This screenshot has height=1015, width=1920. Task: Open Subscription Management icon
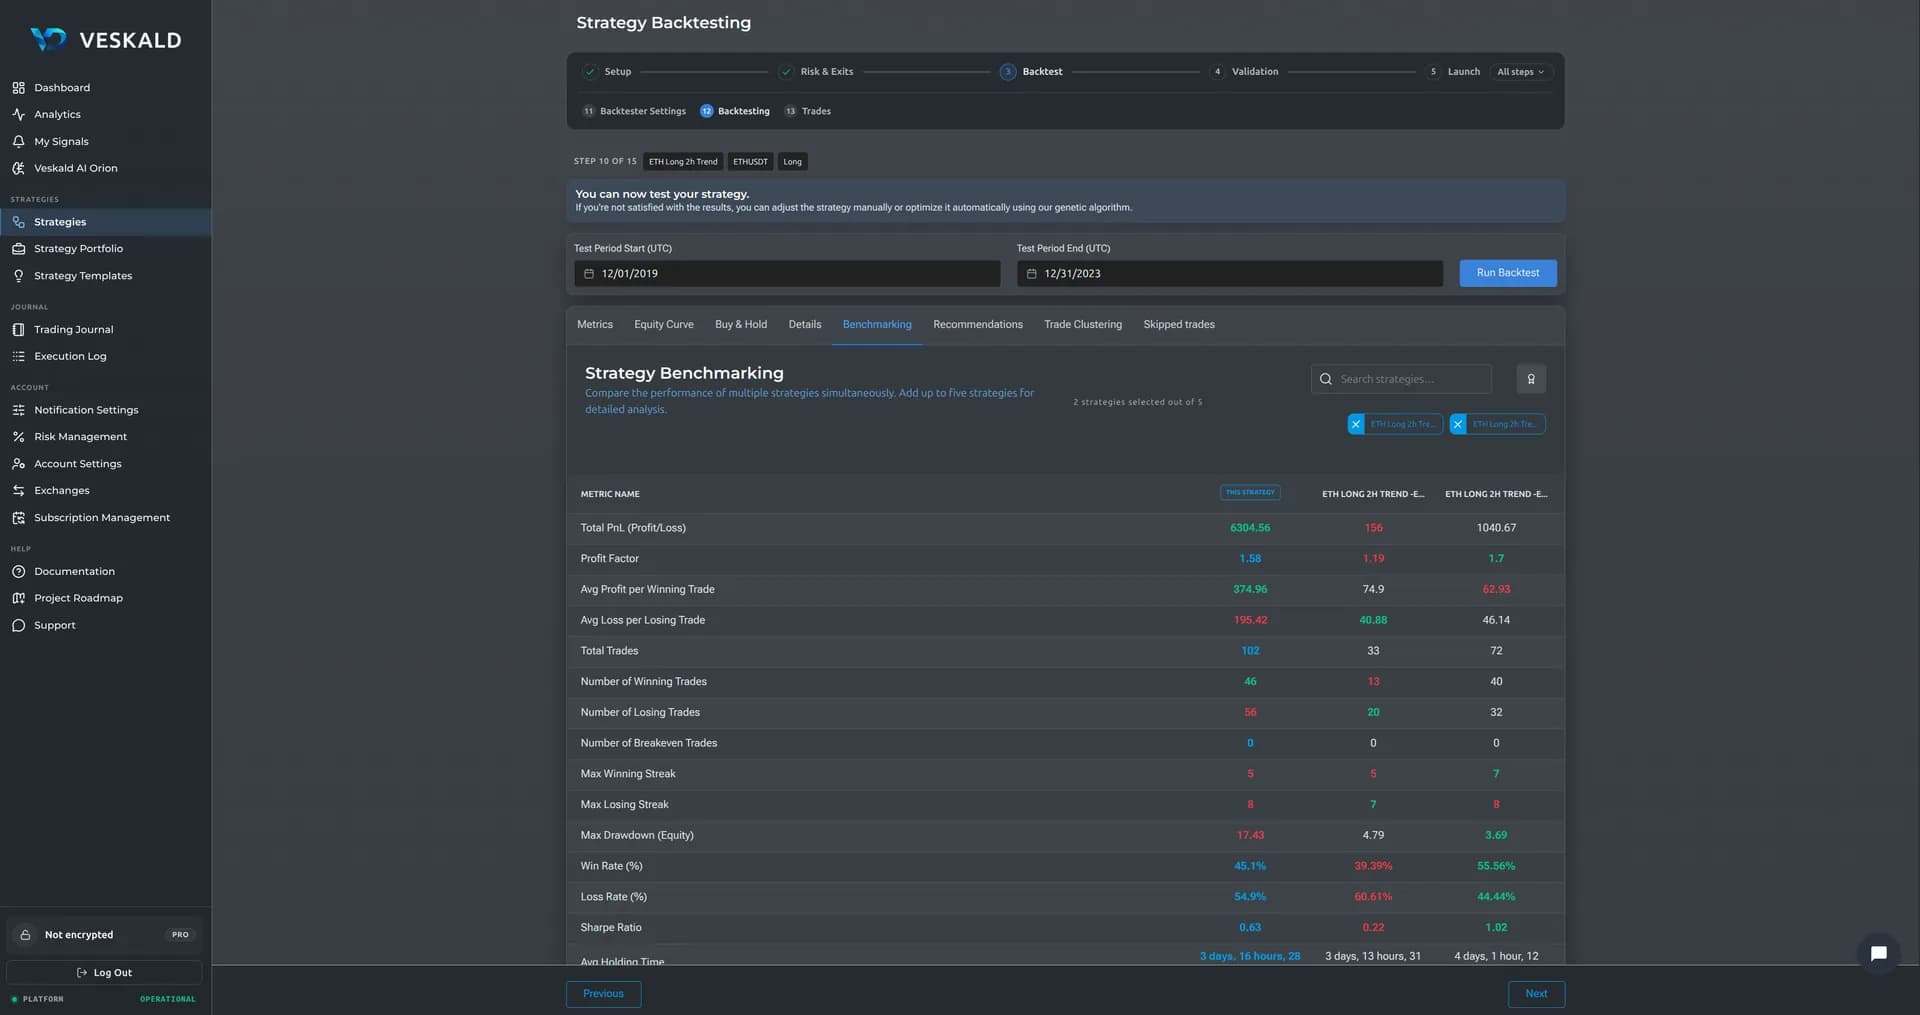(18, 518)
